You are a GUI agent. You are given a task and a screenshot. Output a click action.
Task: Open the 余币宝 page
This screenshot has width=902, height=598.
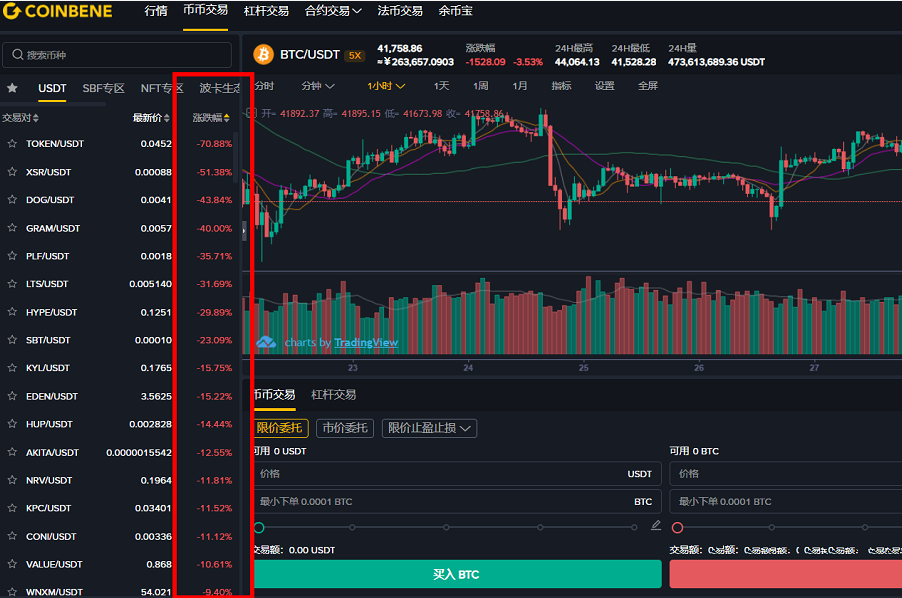point(456,11)
